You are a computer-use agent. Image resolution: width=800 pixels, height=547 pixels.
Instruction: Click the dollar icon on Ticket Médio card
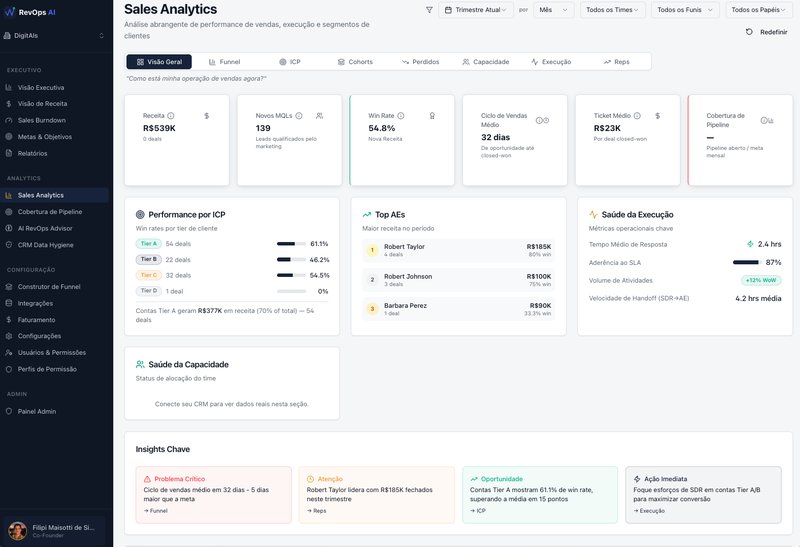(658, 116)
